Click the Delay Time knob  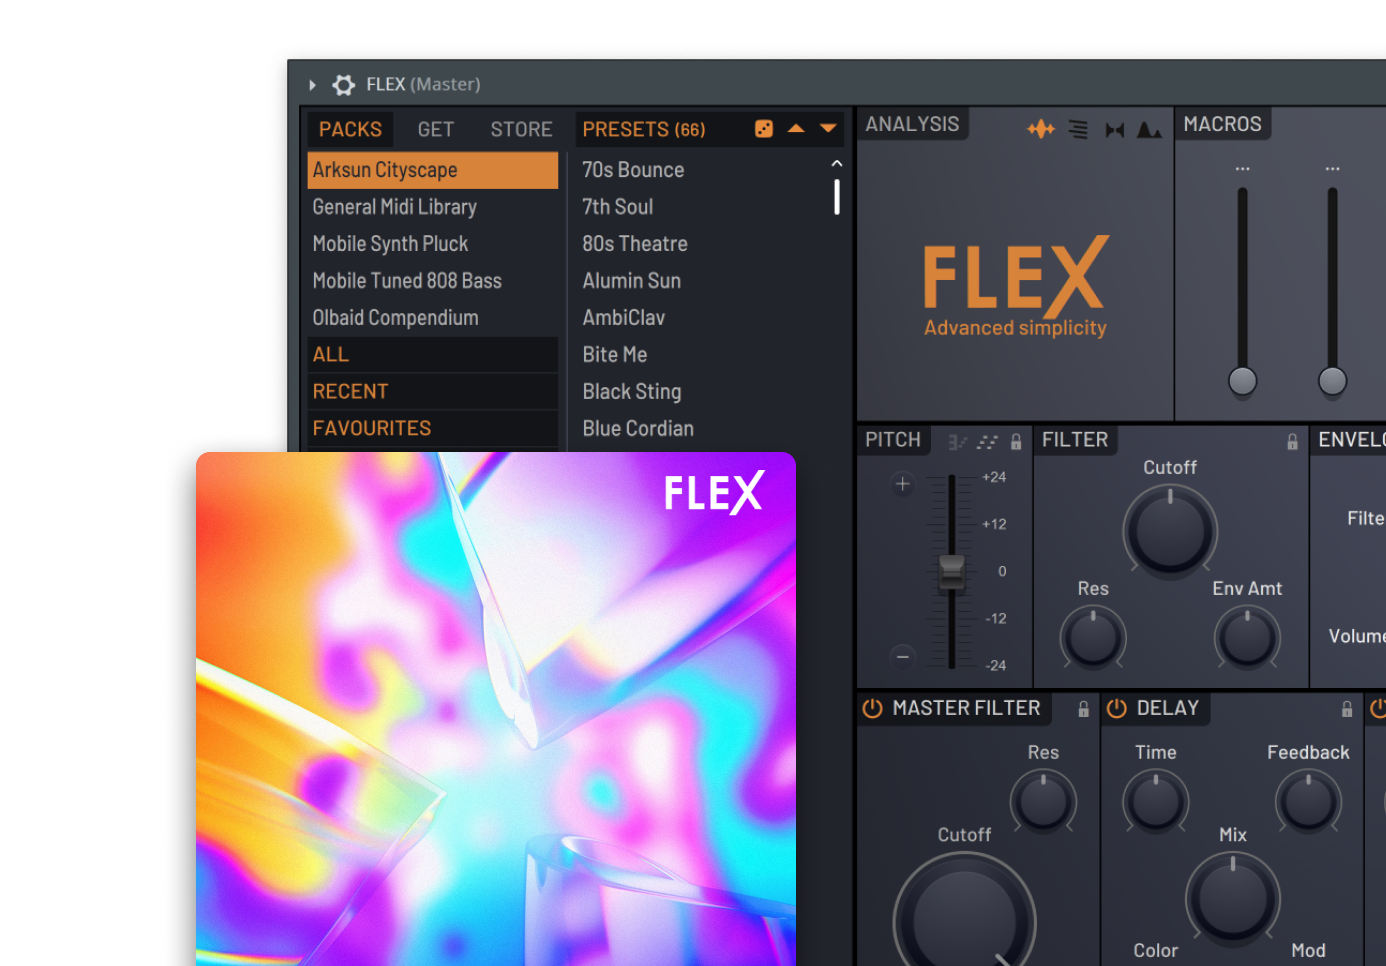tap(1156, 802)
